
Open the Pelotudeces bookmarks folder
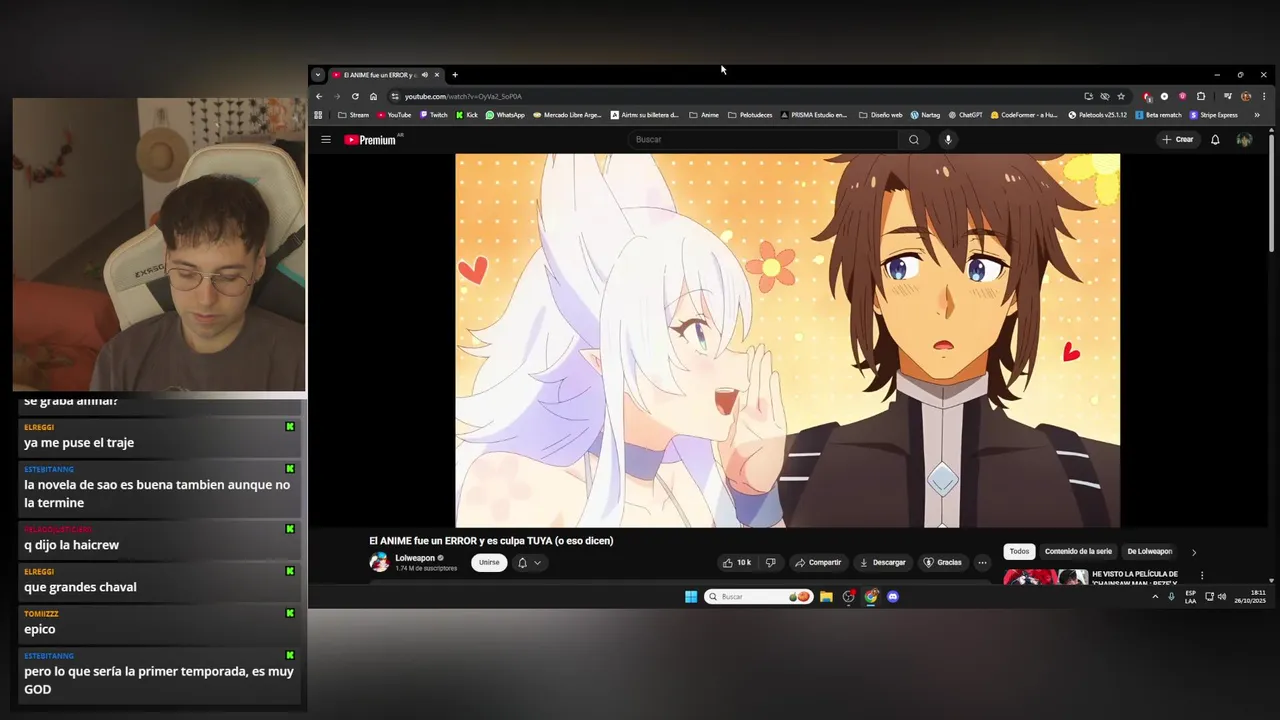[750, 115]
